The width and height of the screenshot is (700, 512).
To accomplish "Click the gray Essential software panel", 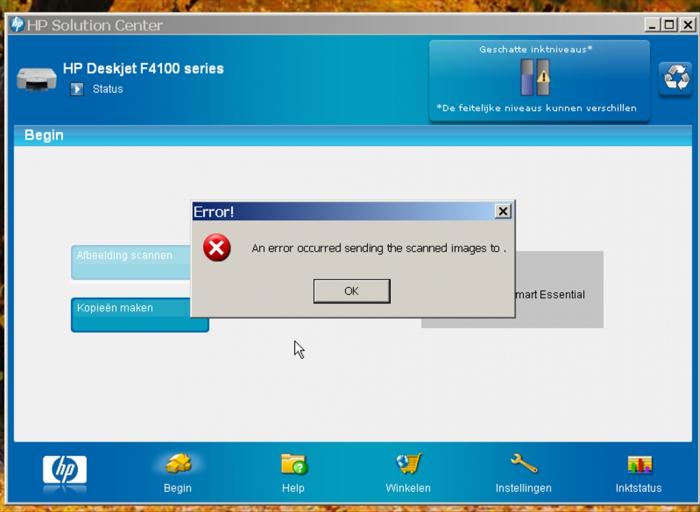I will tap(558, 289).
